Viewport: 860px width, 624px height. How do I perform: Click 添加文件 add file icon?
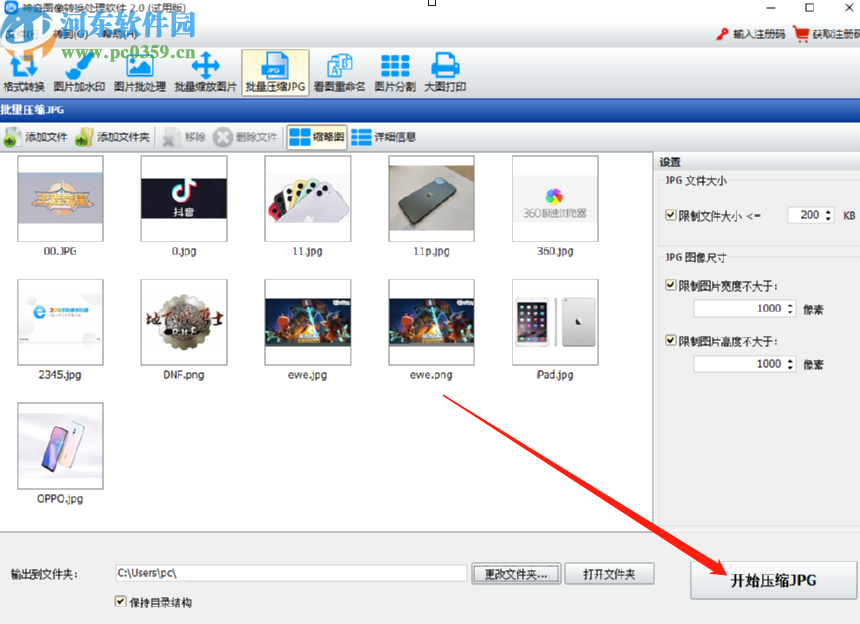(x=10, y=137)
